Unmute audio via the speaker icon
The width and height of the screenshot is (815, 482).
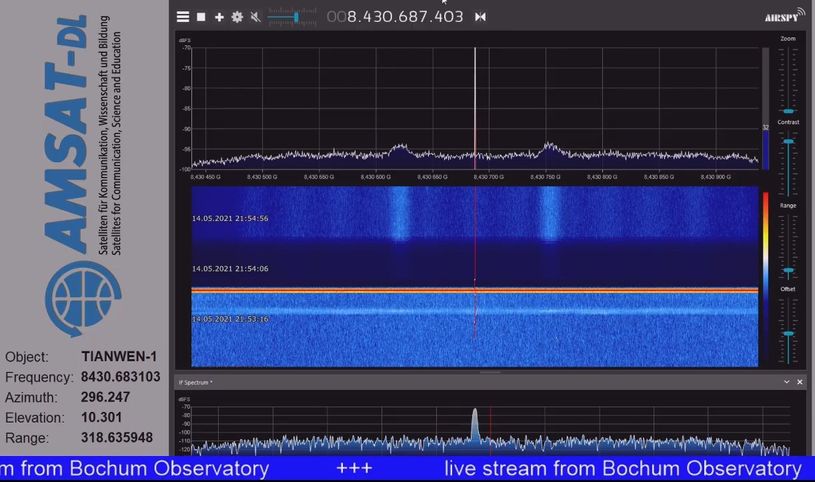(256, 17)
